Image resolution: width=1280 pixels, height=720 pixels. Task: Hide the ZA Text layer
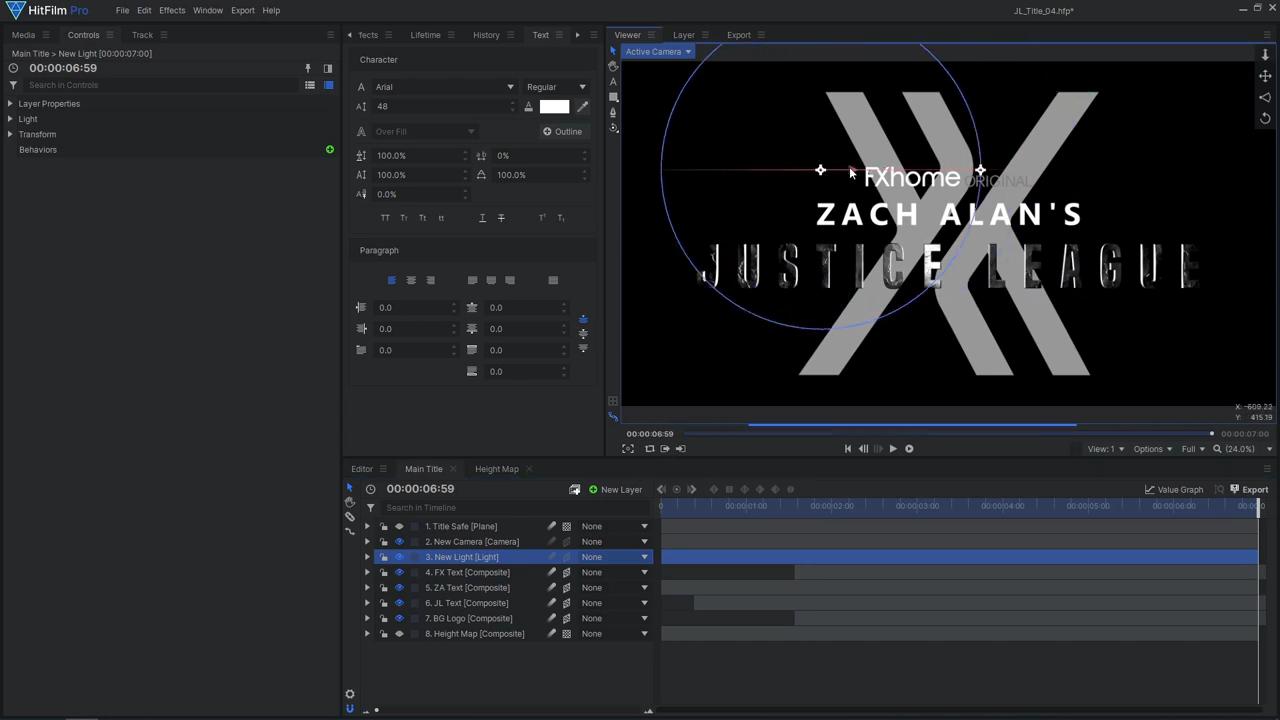399,588
